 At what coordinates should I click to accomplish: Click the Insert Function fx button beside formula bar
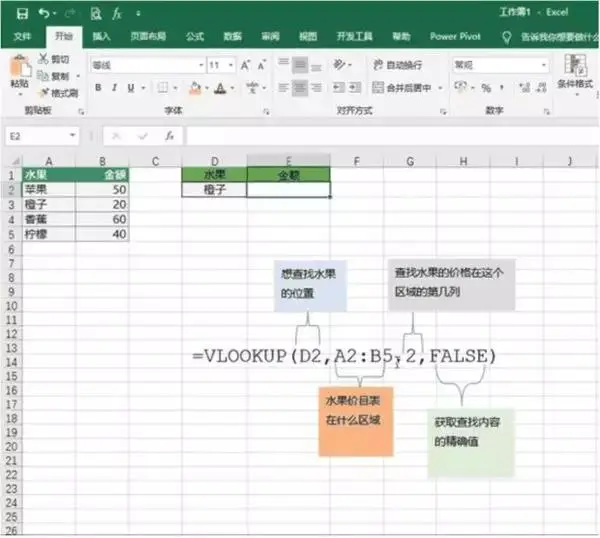170,136
